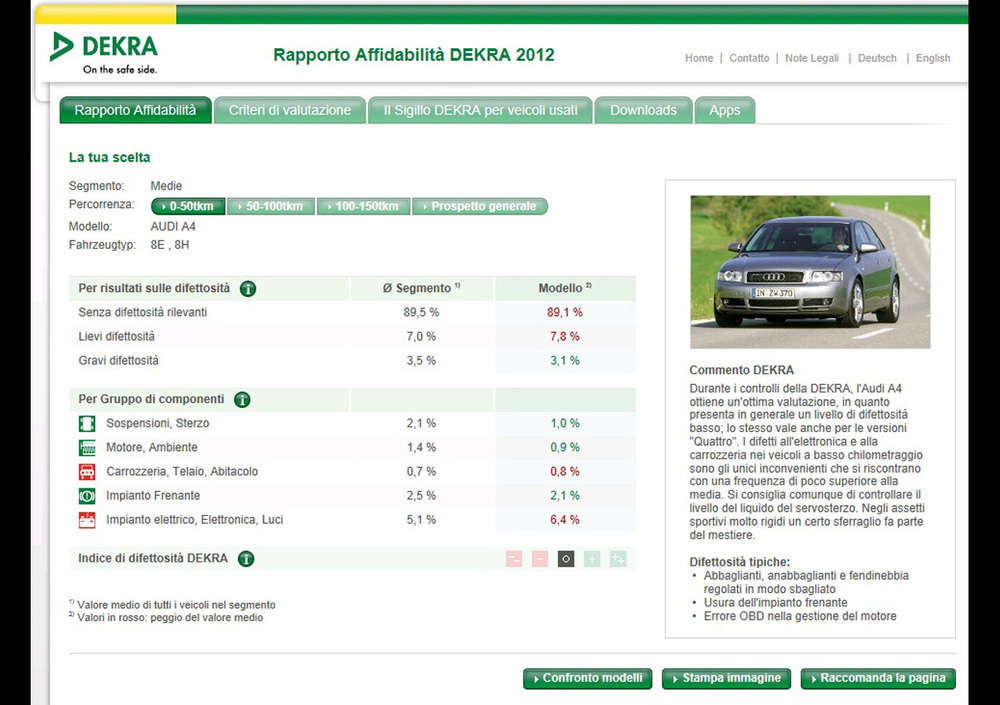Click info icon beside Indice di difettosità DEKRA
The image size is (1000, 705).
click(246, 559)
